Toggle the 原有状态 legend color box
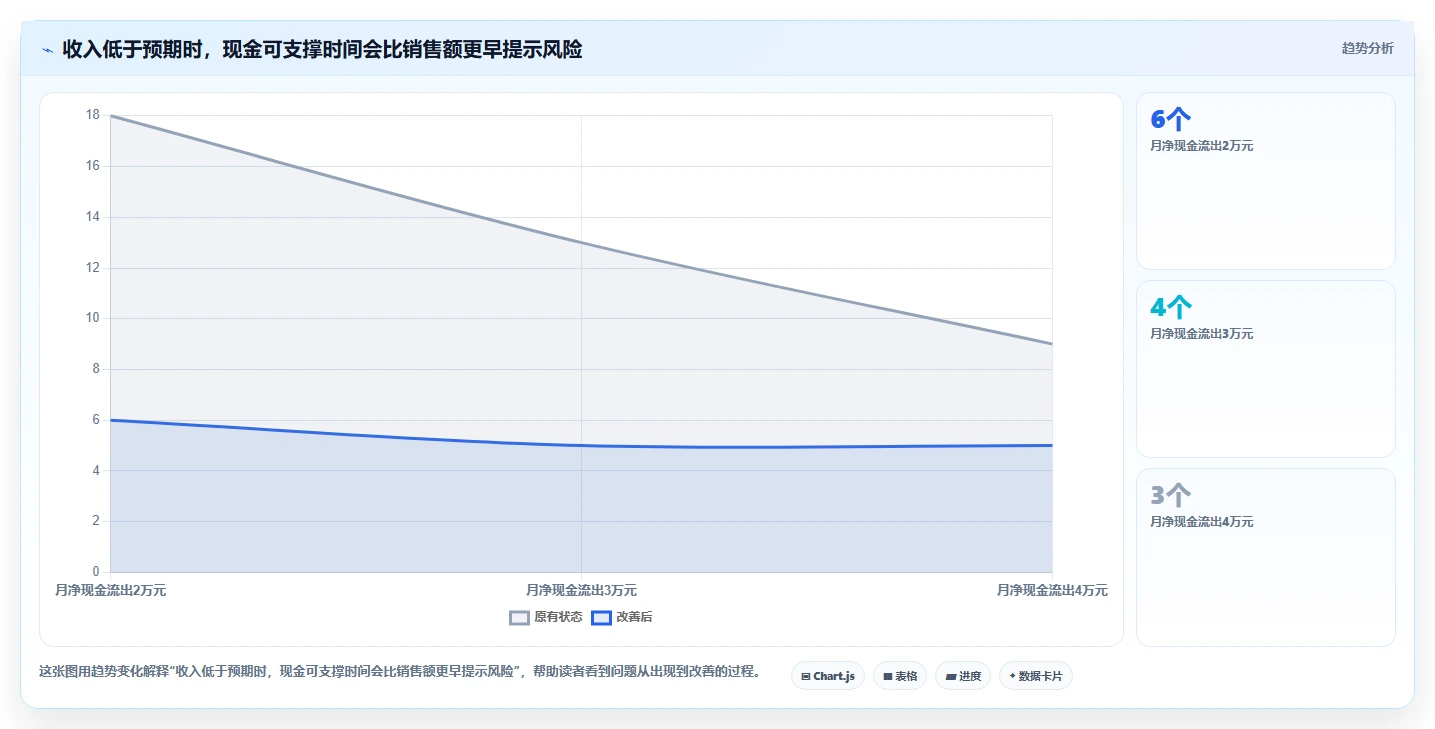The width and height of the screenshot is (1435, 729). (x=519, y=618)
